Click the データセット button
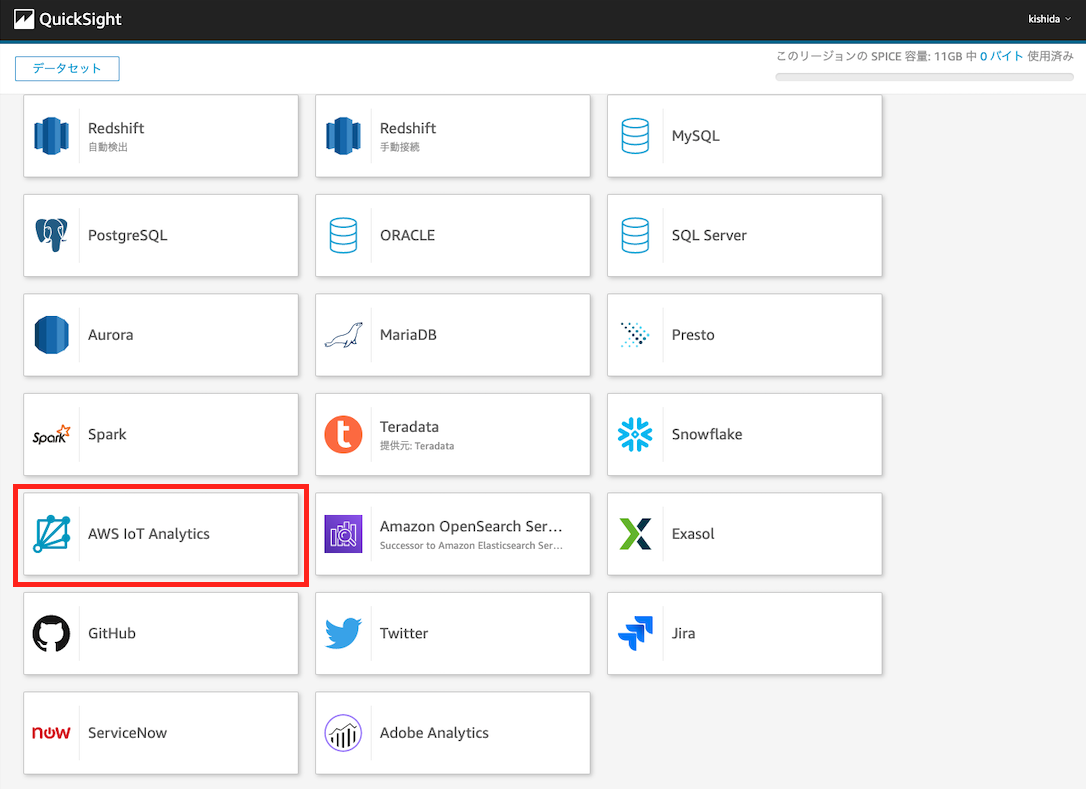 point(67,69)
